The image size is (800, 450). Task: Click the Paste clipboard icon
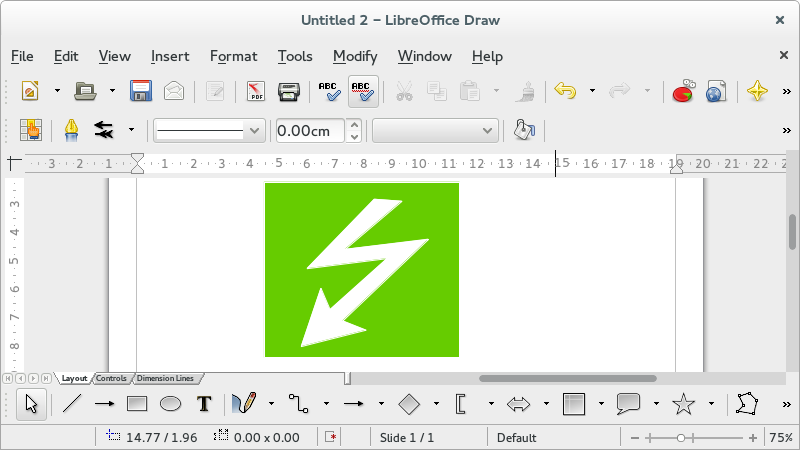pos(469,91)
